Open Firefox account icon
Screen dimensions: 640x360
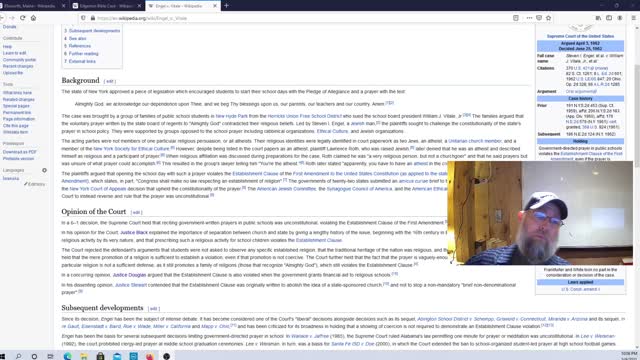coord(620,18)
